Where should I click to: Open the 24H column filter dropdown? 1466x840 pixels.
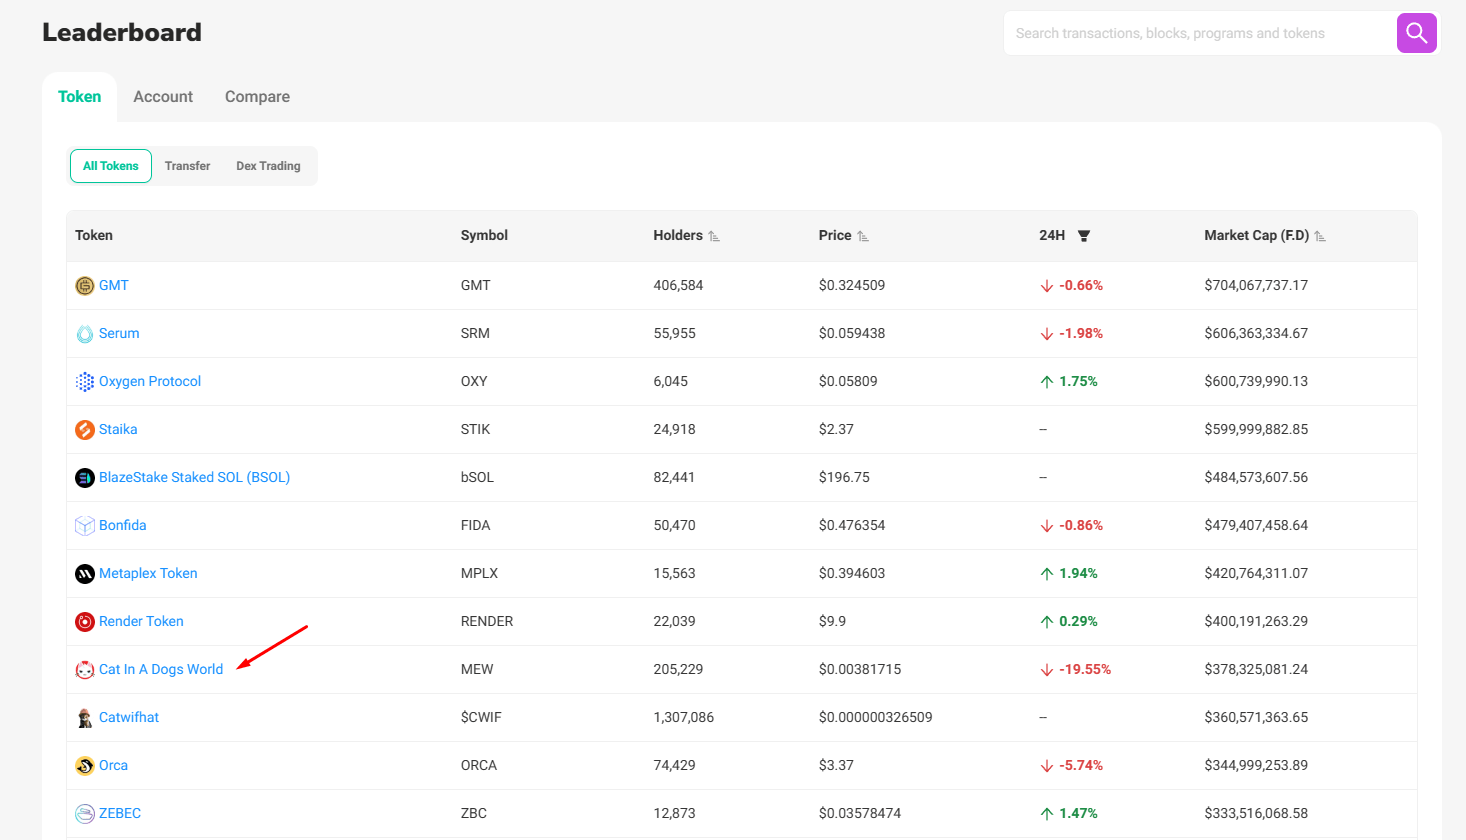1084,236
